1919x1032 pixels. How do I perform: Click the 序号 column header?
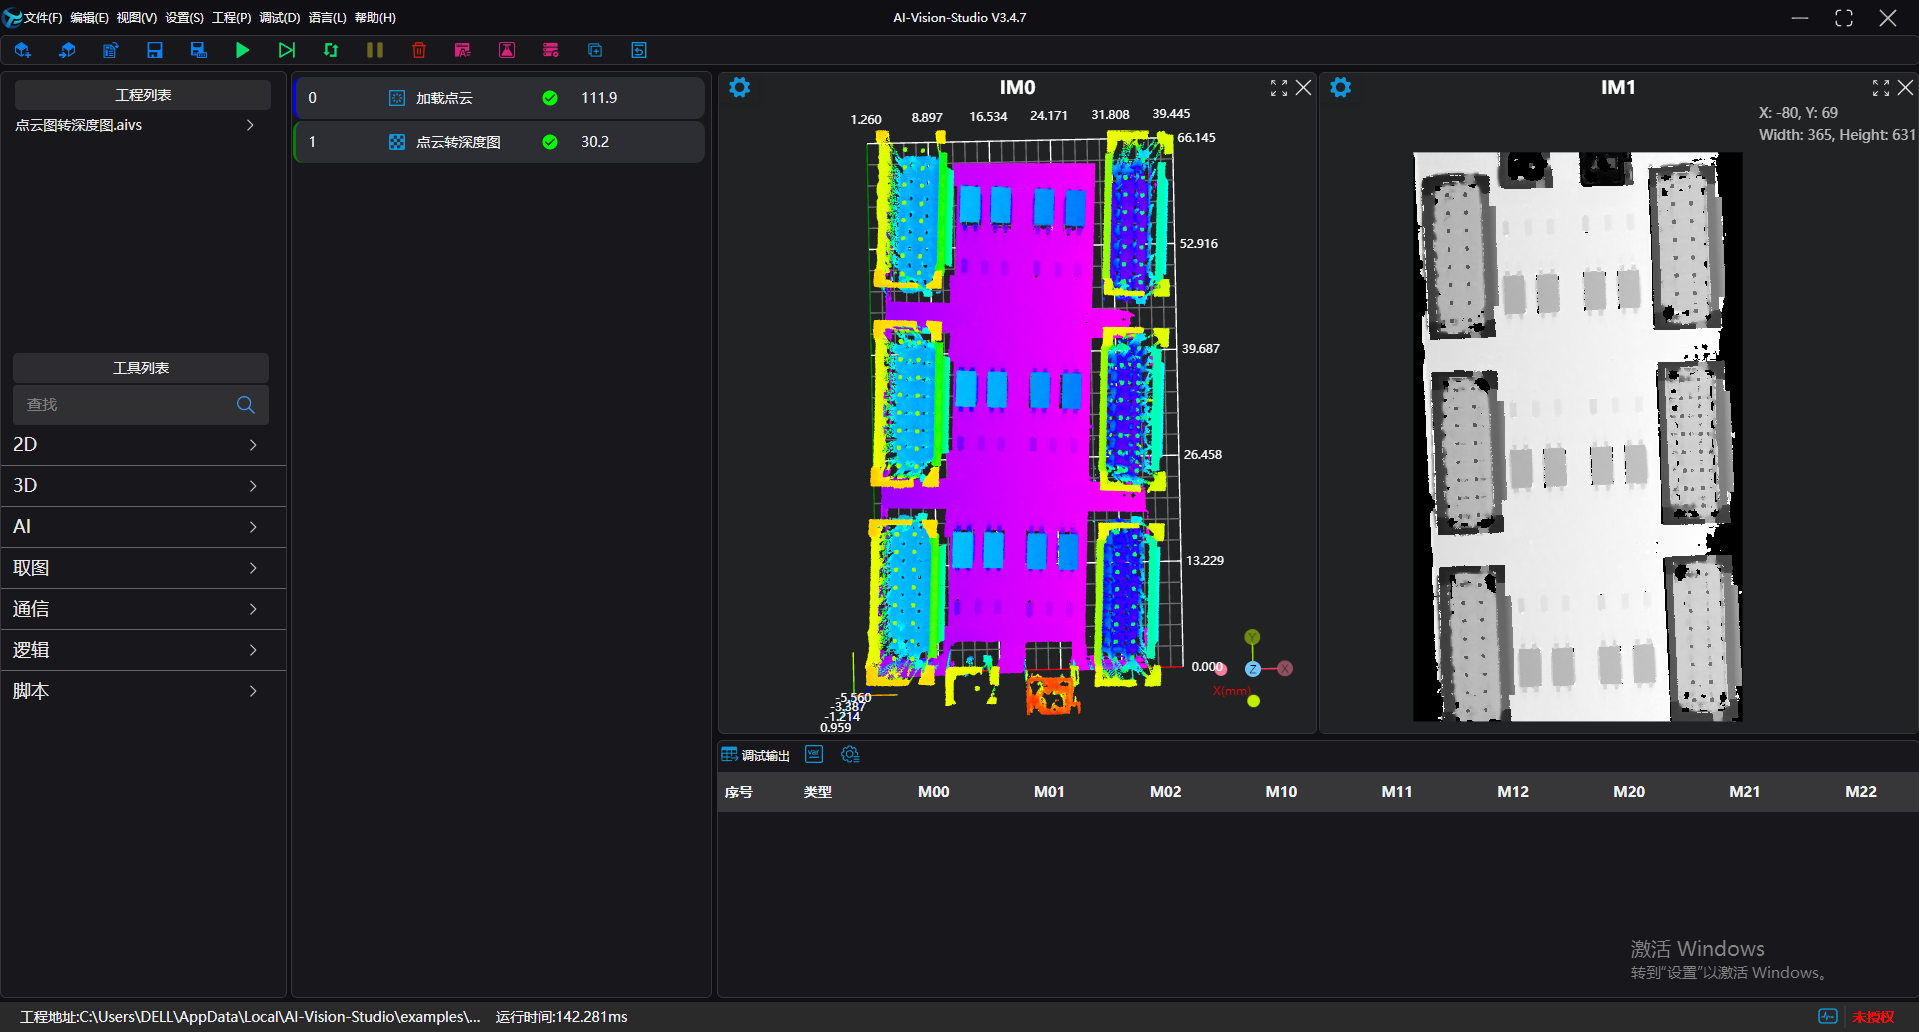tap(739, 792)
